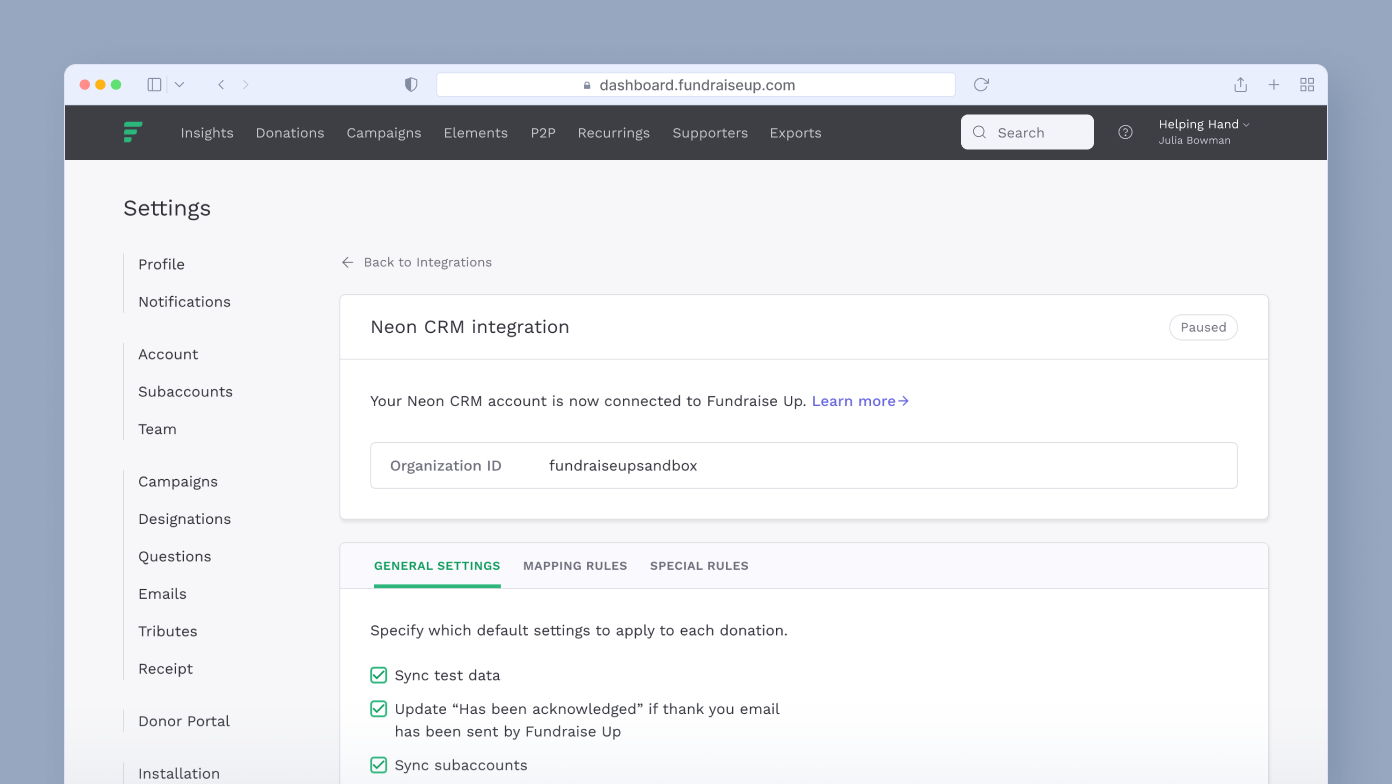Screen dimensions: 1392x784
Task: Switch to the General Settings tab
Action: (x=437, y=566)
